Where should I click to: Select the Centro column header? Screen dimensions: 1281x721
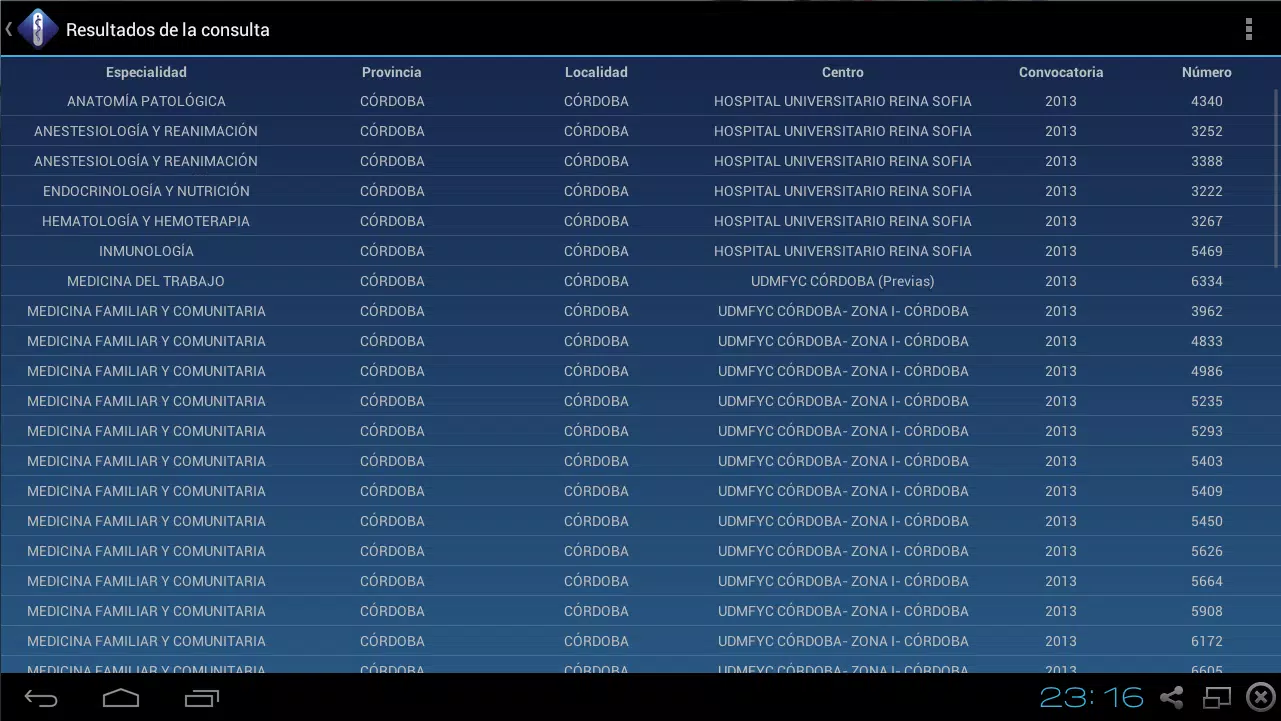click(843, 72)
